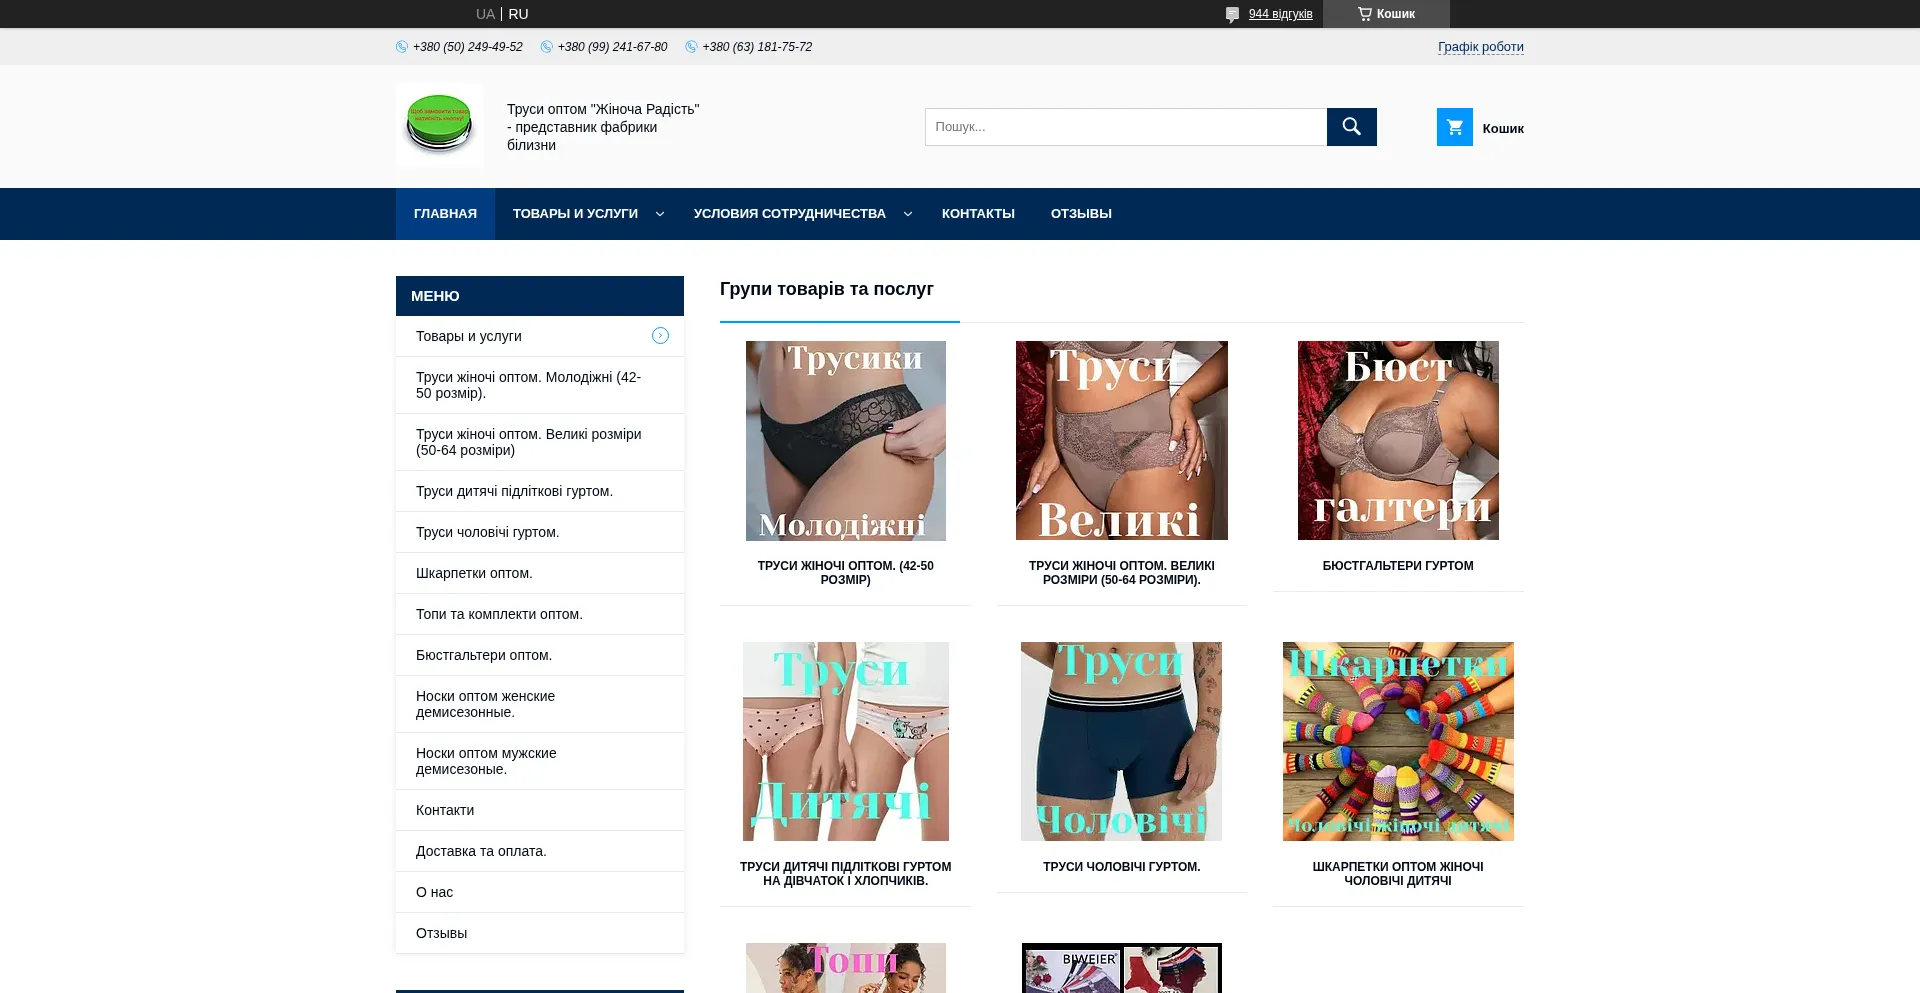Open the 944 відгуків reviews link

pos(1280,14)
